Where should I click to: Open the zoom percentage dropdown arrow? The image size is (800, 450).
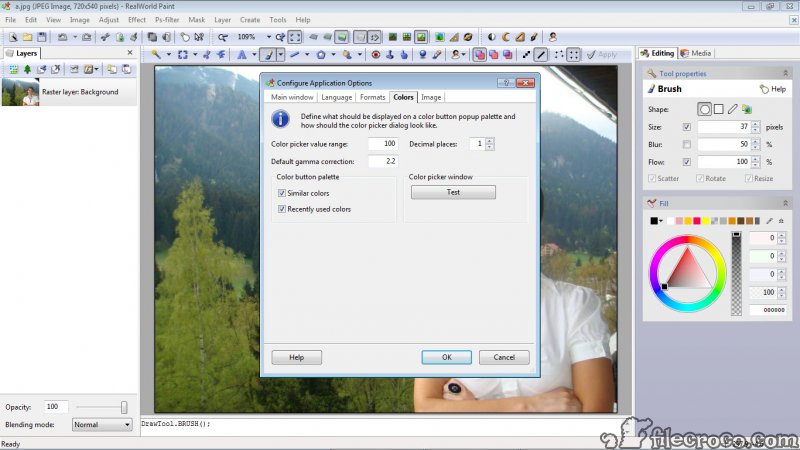pos(269,37)
